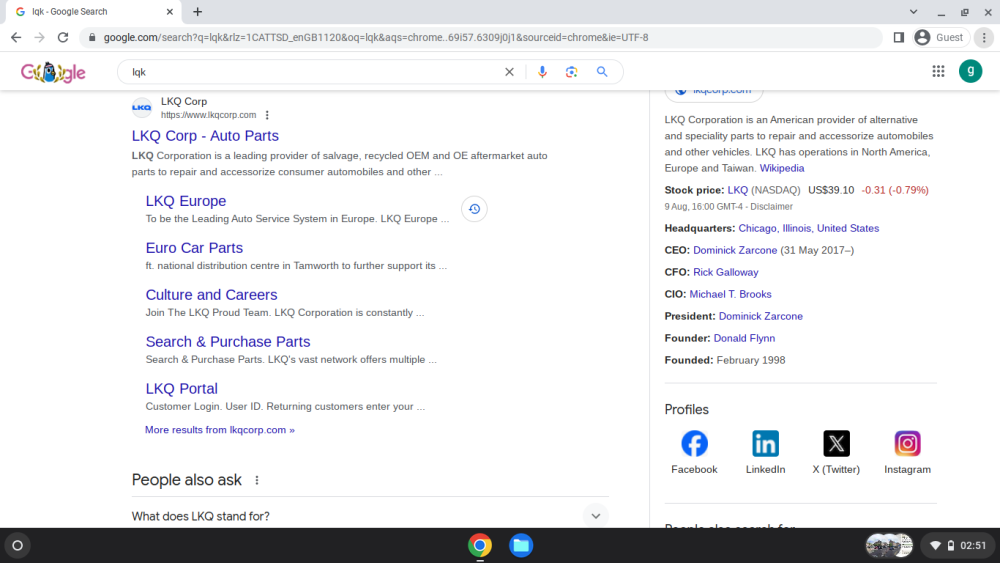
Task: Show more results from lkqcorp.com
Action: [x=219, y=430]
